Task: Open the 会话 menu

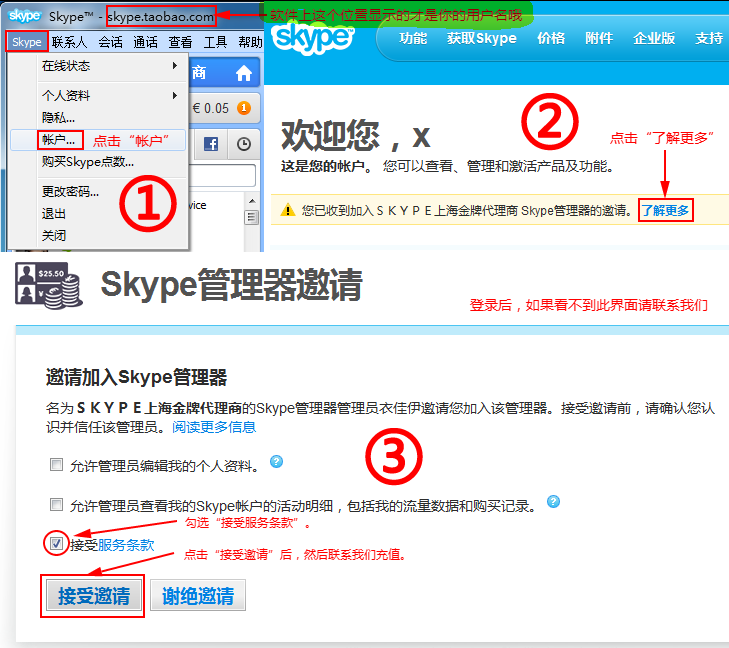Action: 111,42
